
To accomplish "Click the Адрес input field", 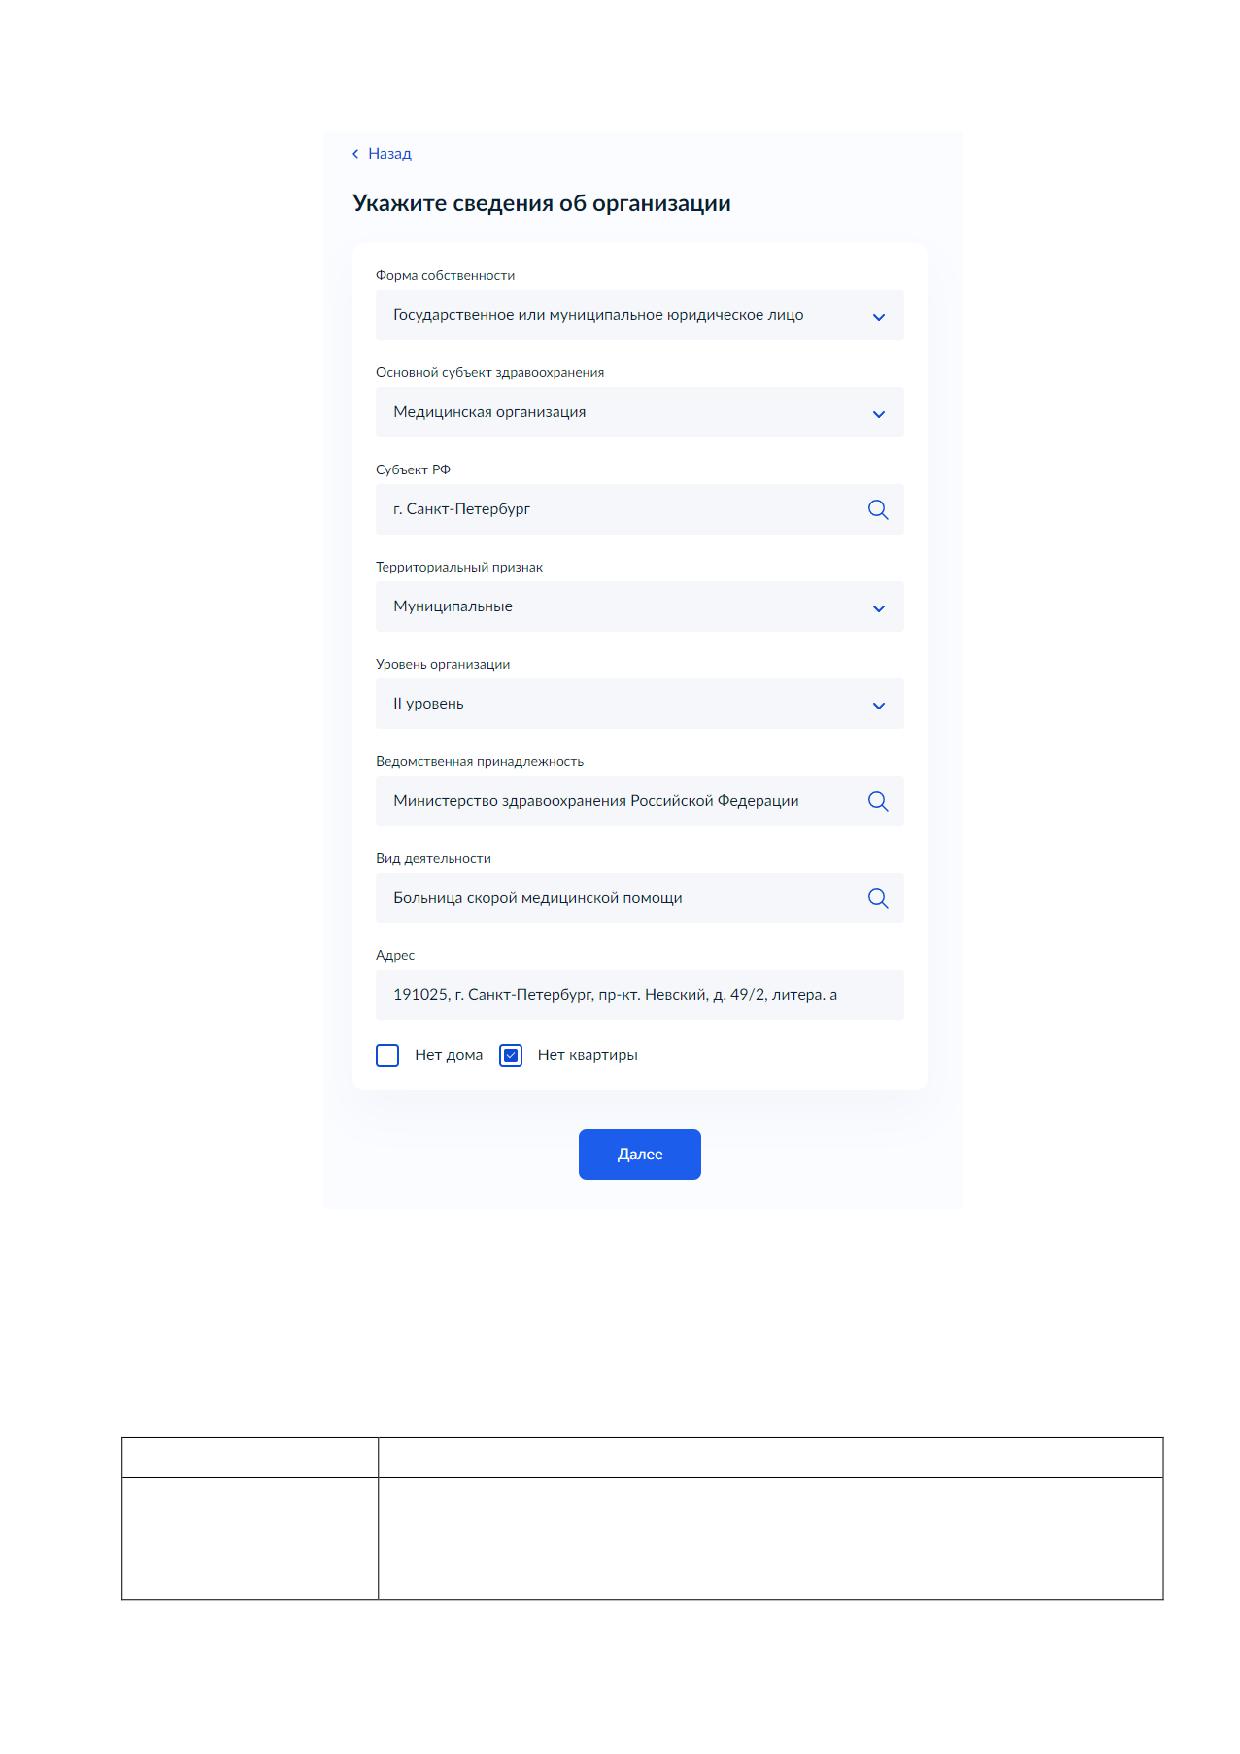I will (640, 995).
